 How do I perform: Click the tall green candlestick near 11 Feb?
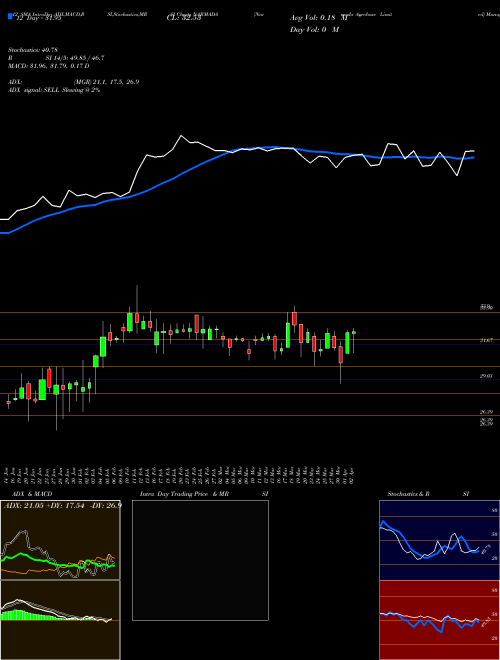click(x=130, y=322)
